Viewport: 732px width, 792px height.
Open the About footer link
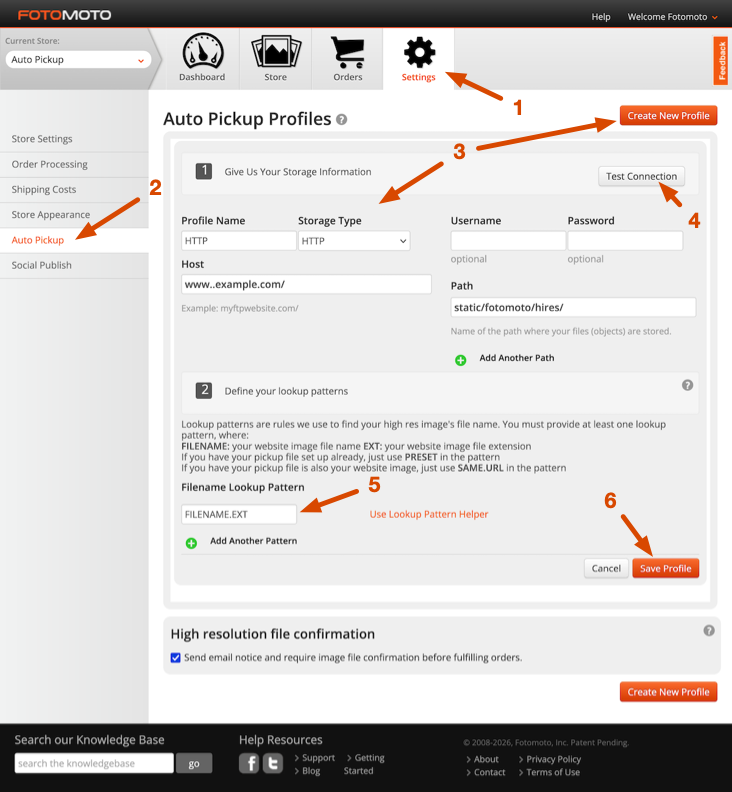486,759
